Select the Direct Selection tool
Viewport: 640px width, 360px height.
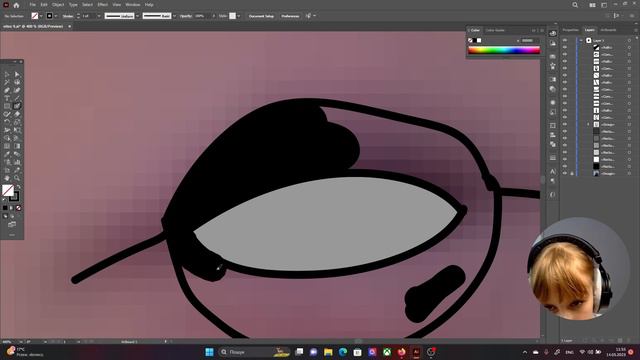[17, 74]
